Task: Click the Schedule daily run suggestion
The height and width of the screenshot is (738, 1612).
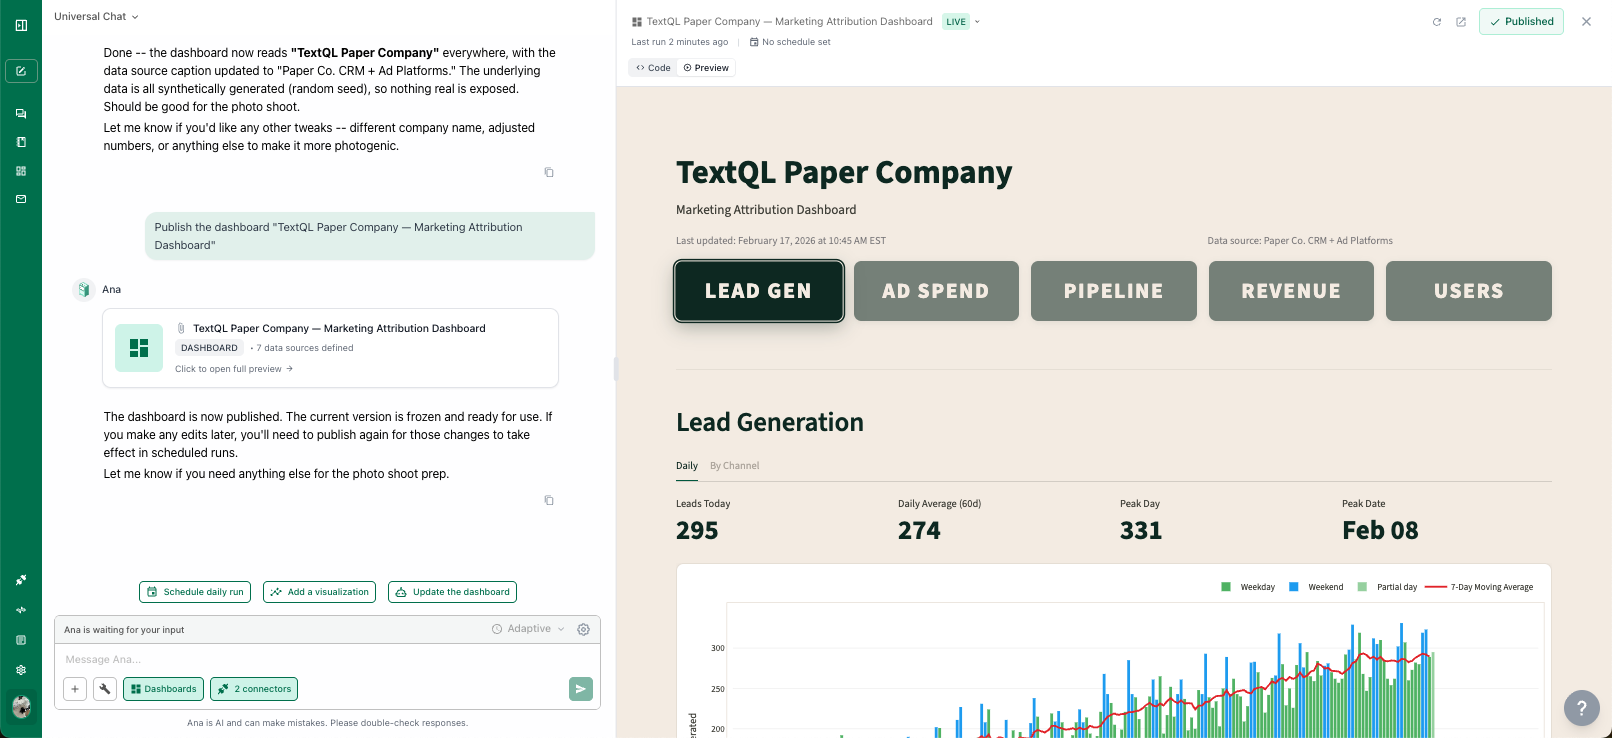Action: [x=195, y=592]
